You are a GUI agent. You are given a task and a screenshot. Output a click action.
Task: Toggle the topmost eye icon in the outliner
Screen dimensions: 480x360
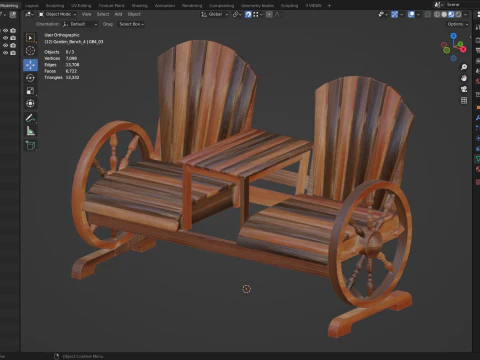click(6, 30)
